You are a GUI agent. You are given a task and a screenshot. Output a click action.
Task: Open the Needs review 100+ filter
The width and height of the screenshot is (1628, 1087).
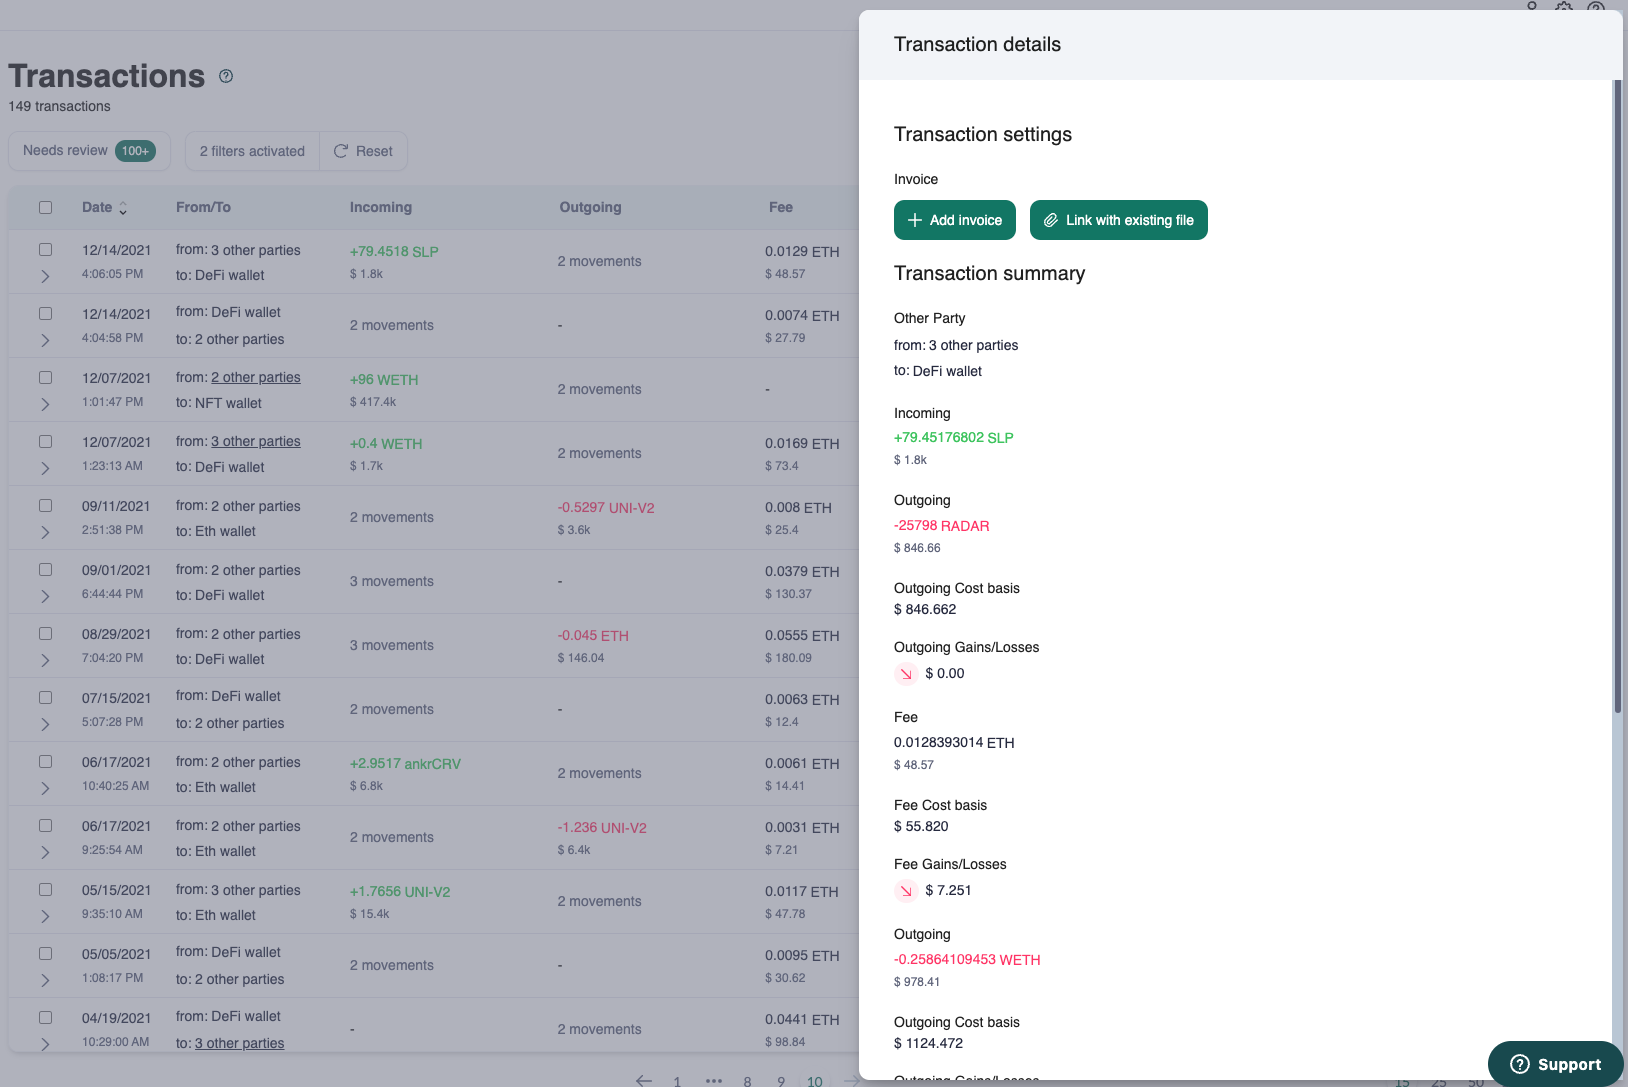coord(89,151)
